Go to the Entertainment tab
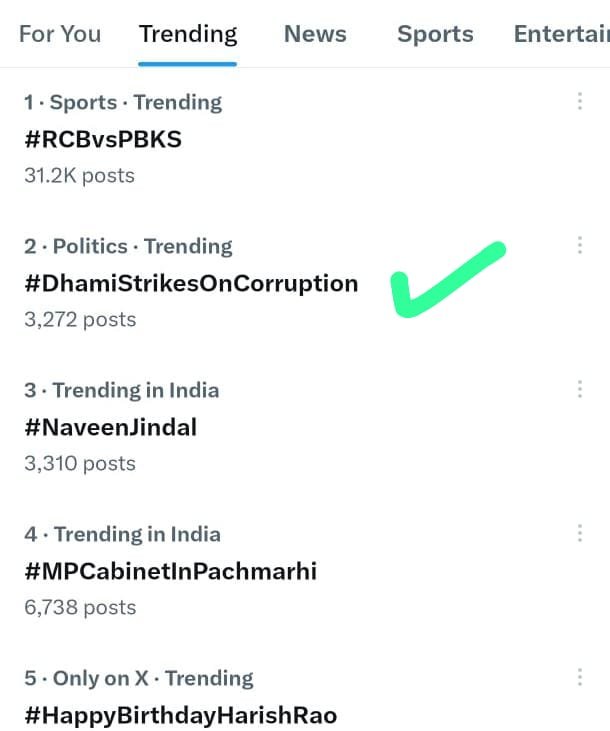This screenshot has height=731, width=610. point(561,34)
